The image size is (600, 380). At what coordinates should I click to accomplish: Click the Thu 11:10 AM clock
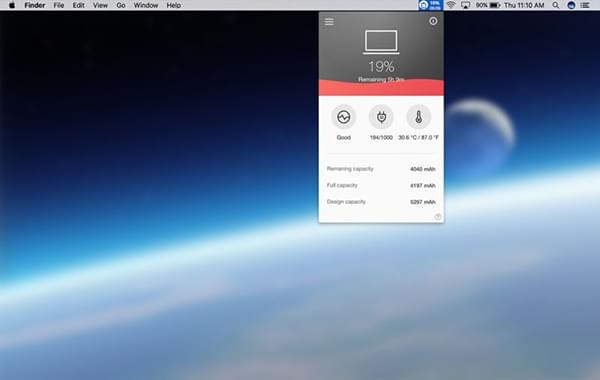pyautogui.click(x=524, y=5)
